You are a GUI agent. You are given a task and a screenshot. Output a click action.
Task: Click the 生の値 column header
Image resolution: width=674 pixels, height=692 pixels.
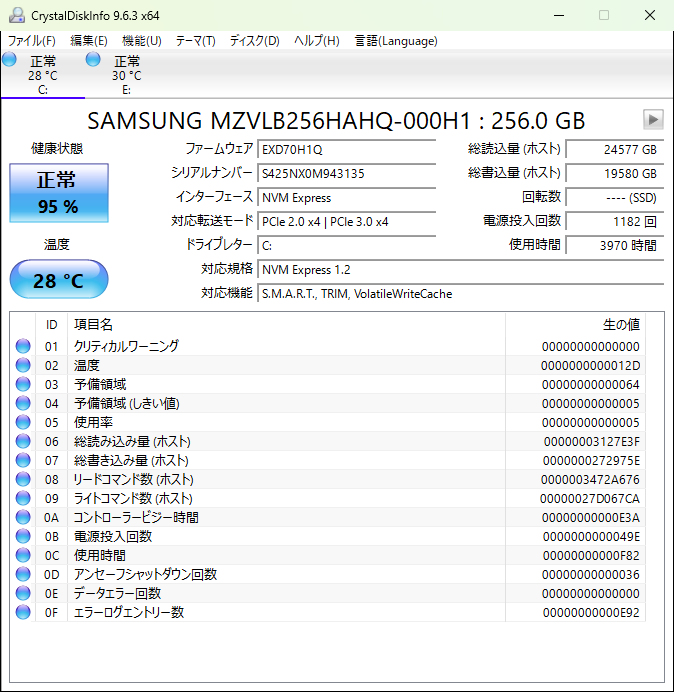pos(620,325)
